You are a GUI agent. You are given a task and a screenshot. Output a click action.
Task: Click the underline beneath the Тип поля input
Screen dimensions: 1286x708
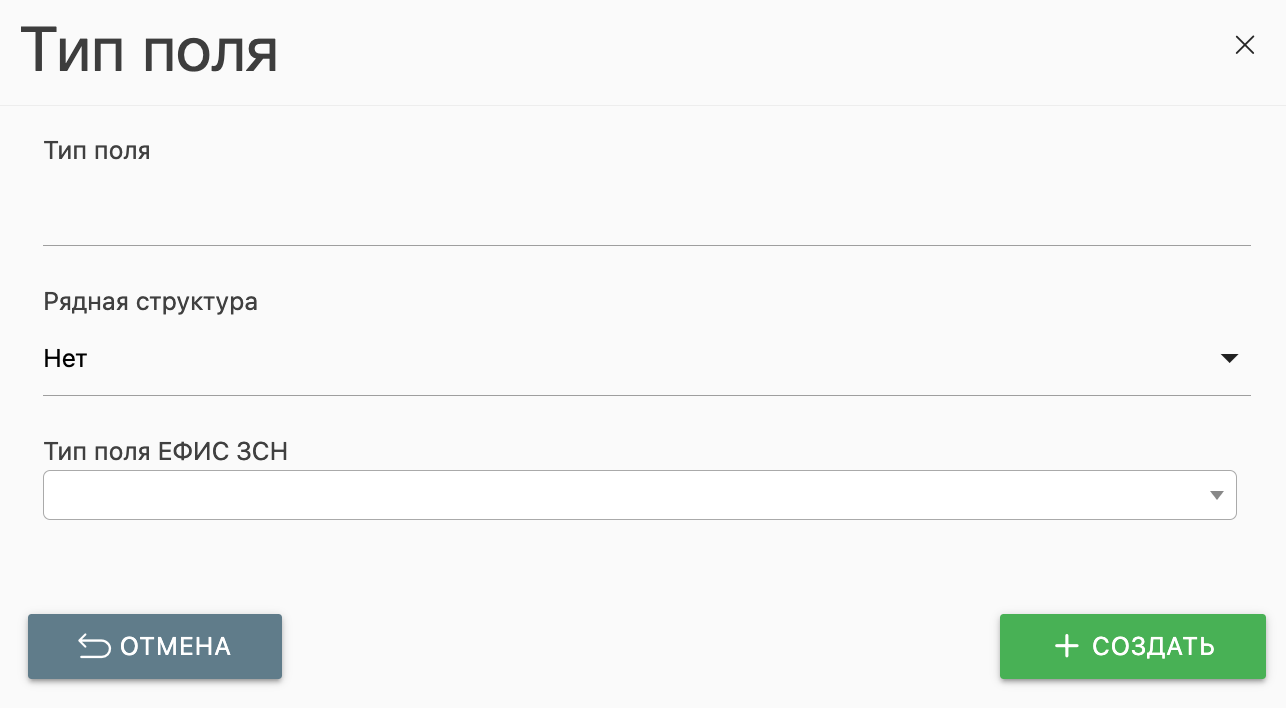pos(646,245)
